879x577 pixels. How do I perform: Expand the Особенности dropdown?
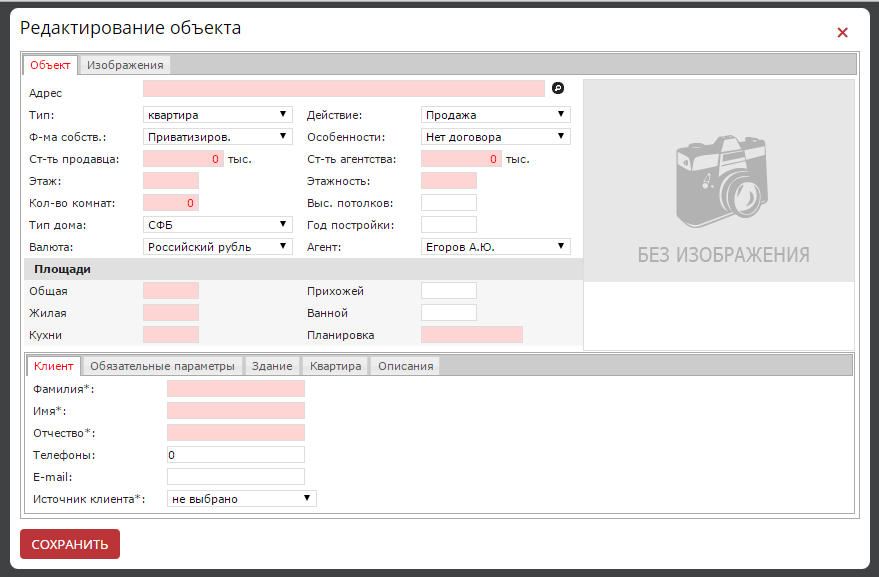(x=495, y=137)
